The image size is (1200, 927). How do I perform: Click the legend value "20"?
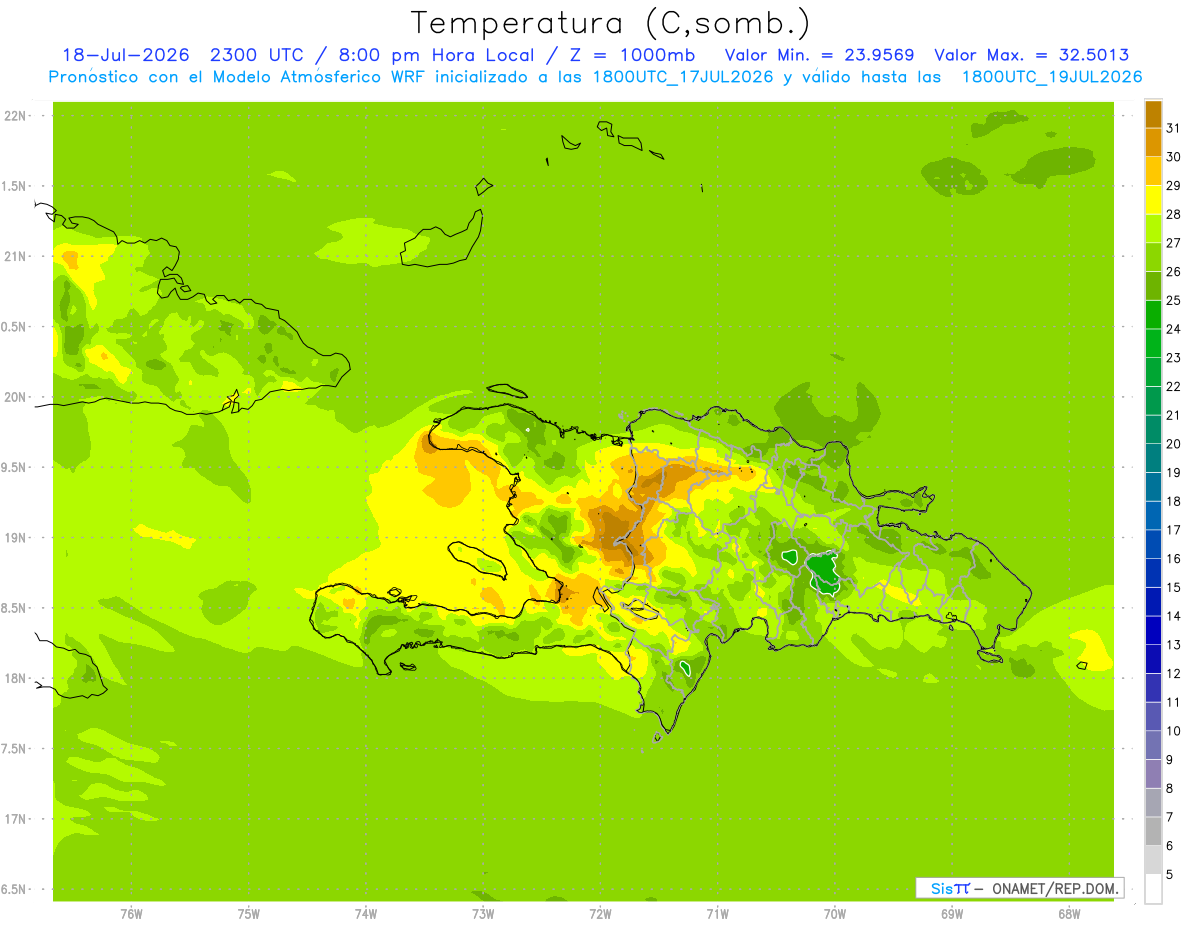(1173, 444)
